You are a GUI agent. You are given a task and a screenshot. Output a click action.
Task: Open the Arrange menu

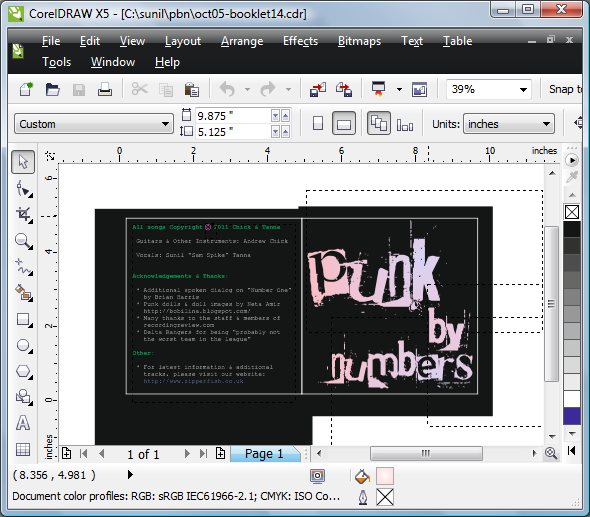[x=242, y=41]
